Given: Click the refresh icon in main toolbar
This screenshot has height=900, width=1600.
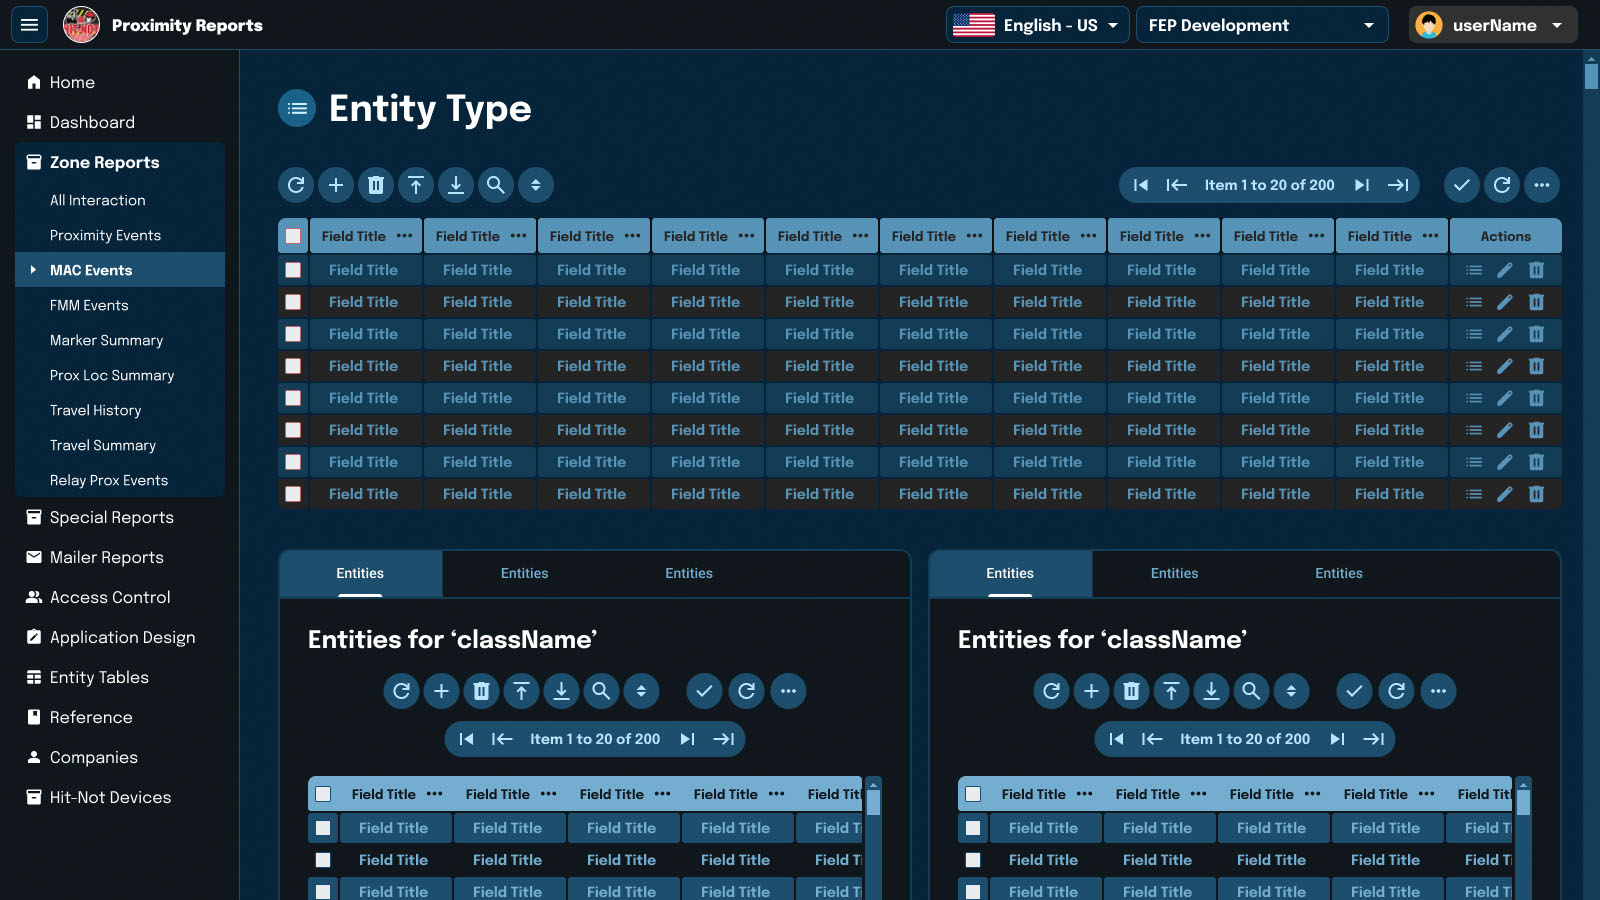Looking at the screenshot, I should point(296,185).
